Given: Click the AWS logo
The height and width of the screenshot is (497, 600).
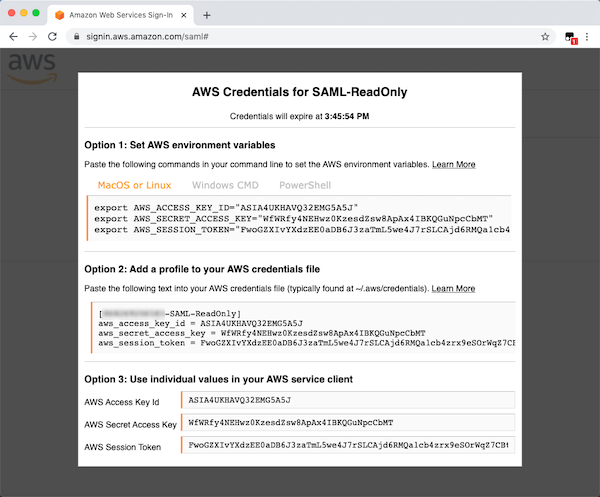Looking at the screenshot, I should (x=32, y=68).
